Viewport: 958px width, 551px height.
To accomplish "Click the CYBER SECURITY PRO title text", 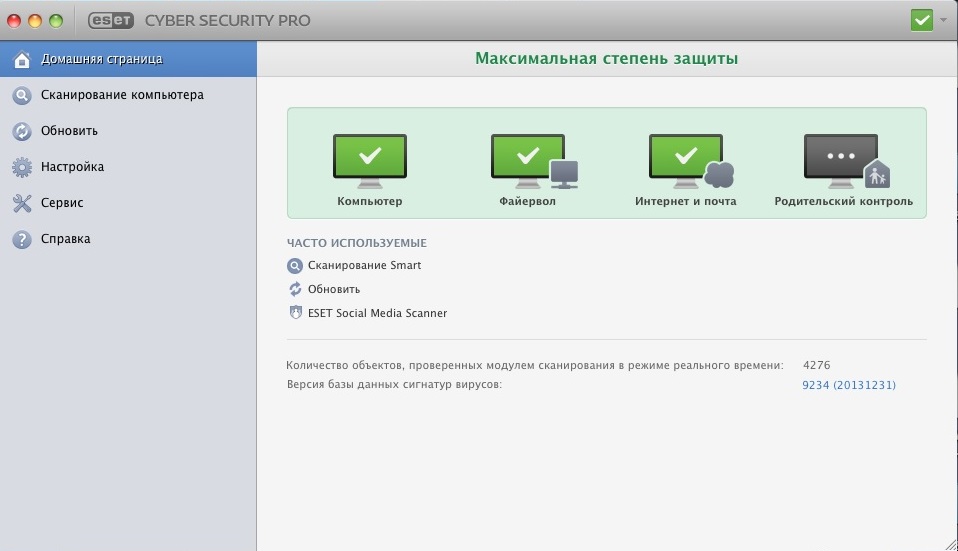I will pos(227,21).
